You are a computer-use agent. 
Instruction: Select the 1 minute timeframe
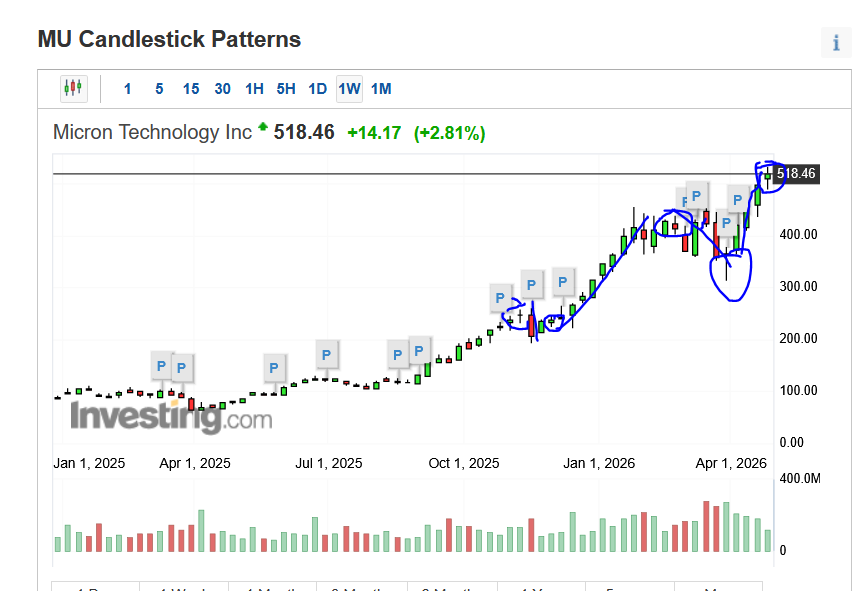(x=127, y=89)
